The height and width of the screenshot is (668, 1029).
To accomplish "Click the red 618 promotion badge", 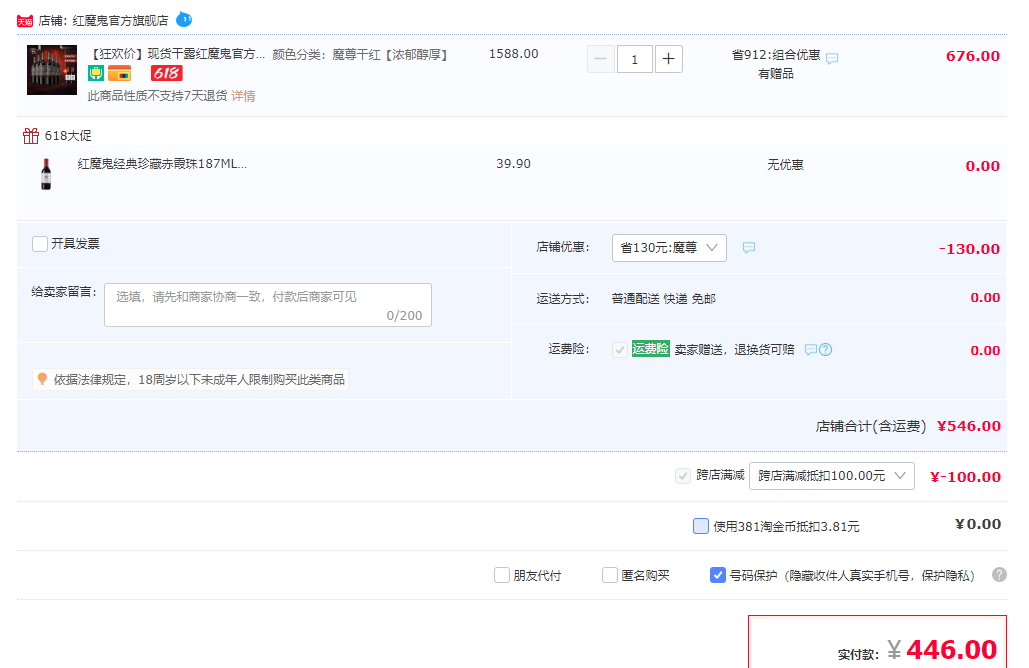I will point(167,73).
